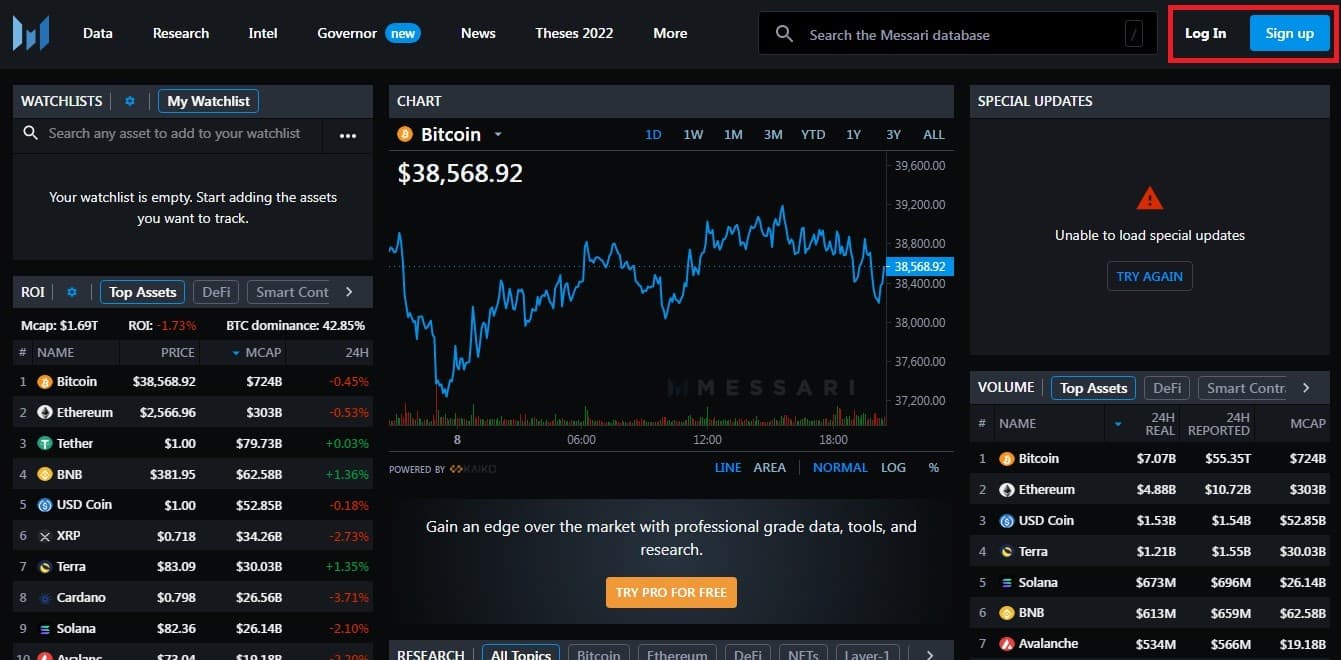Screen dimensions: 1341x660
Task: Click TRY AGAIN in Special Updates
Action: pyautogui.click(x=1149, y=276)
